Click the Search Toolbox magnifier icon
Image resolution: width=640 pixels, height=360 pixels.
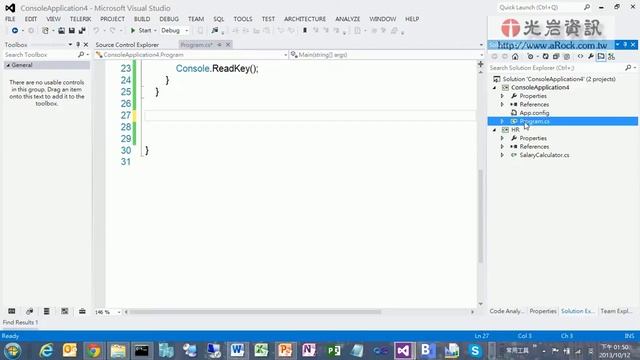tap(81, 54)
